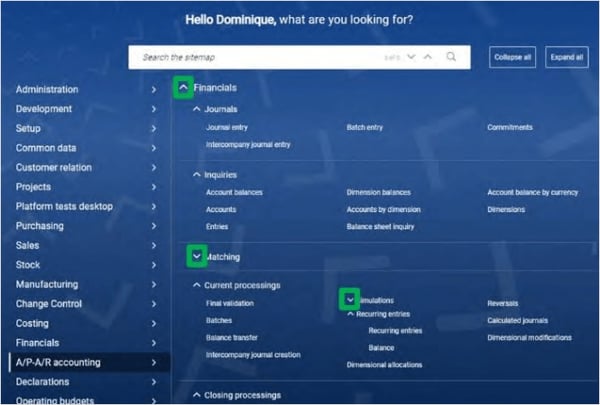Collapse the Financials section chevron
The height and width of the screenshot is (405, 600).
(183, 88)
